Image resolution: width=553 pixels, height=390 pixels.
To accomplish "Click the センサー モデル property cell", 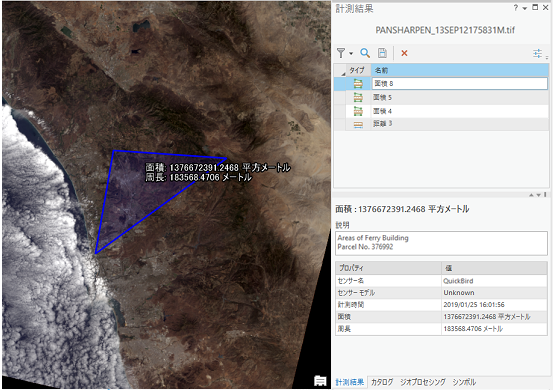I will [x=388, y=293].
